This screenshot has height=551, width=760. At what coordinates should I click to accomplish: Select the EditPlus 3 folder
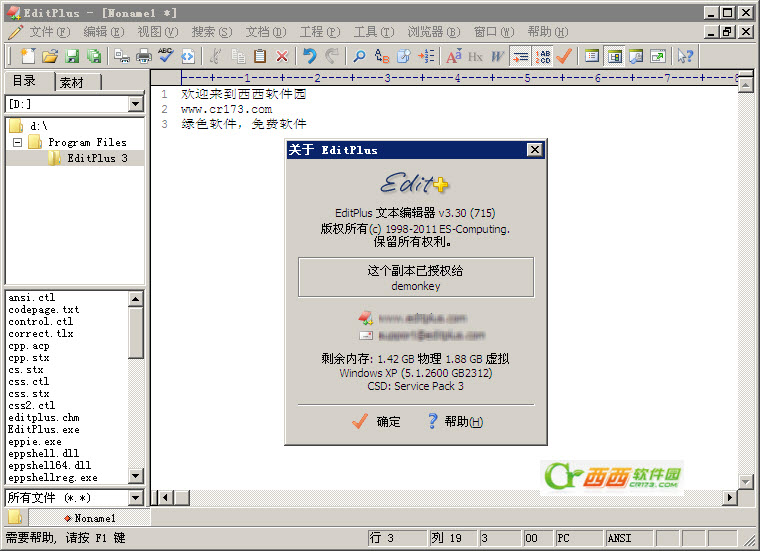click(97, 158)
